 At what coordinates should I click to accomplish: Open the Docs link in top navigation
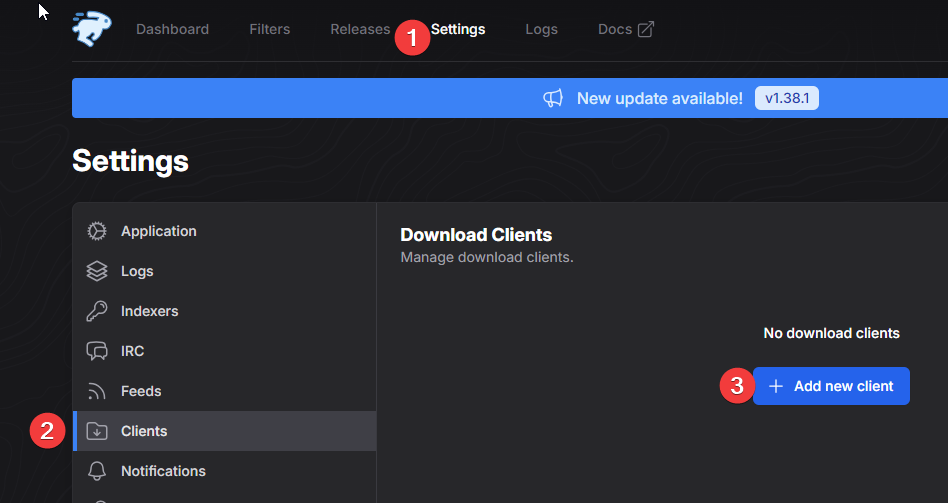614,29
